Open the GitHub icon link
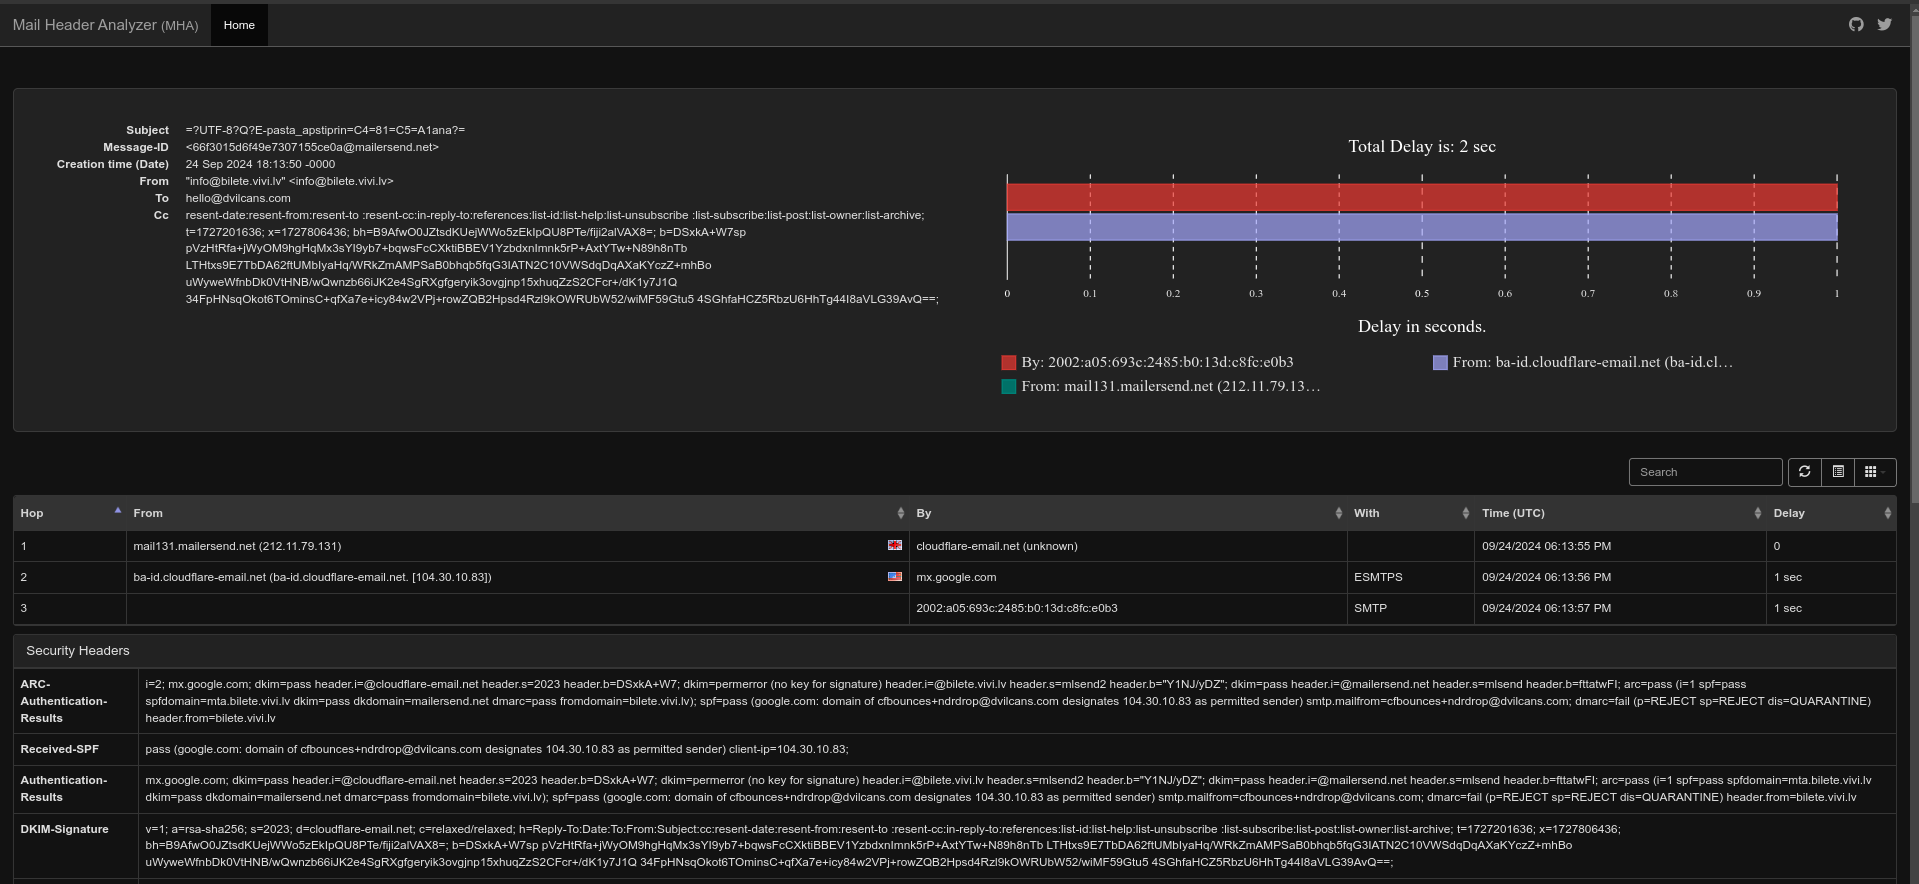 [1856, 25]
